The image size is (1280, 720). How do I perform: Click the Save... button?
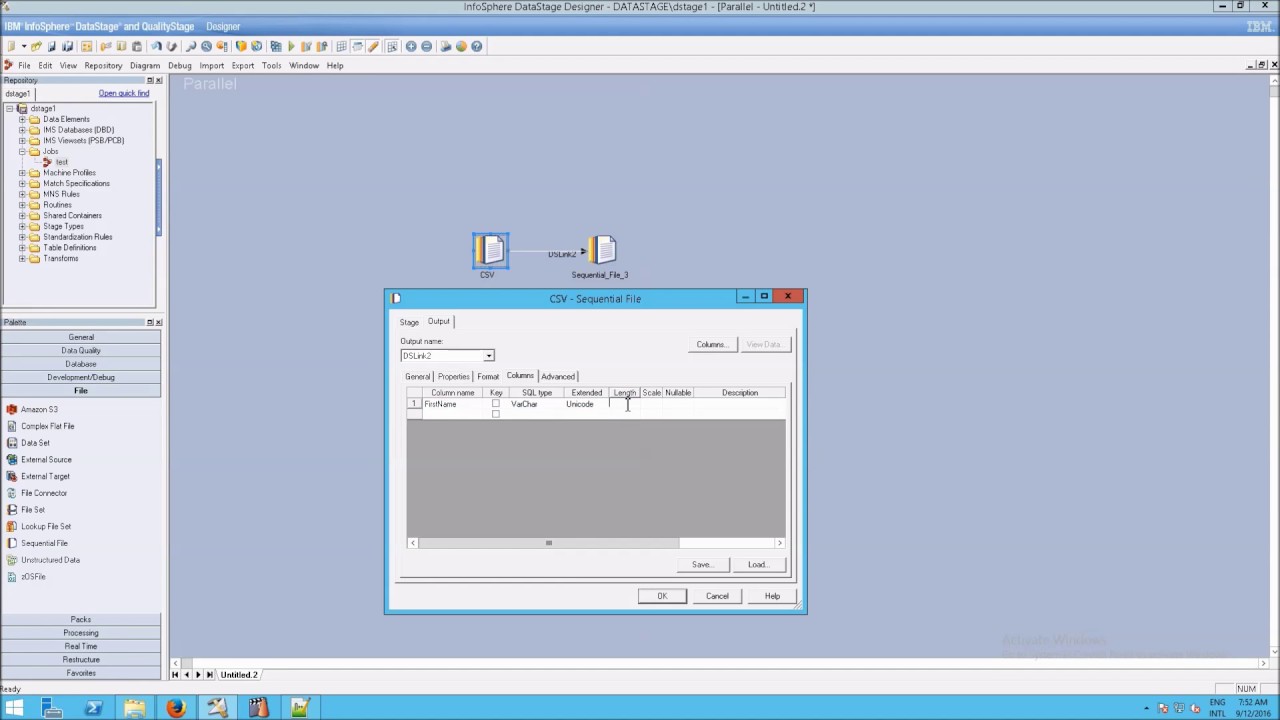coord(701,565)
